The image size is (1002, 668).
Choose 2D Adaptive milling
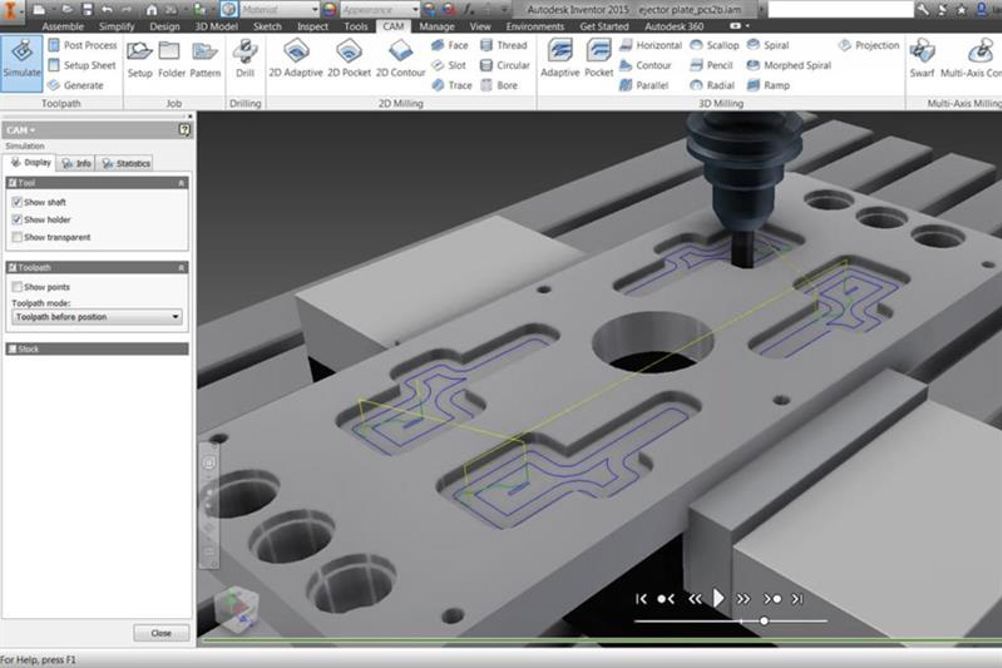[x=296, y=59]
